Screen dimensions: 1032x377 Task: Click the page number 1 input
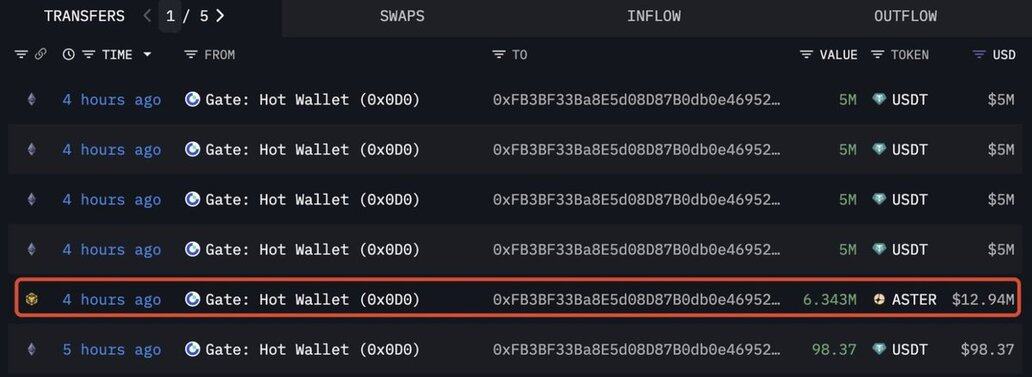click(x=170, y=16)
